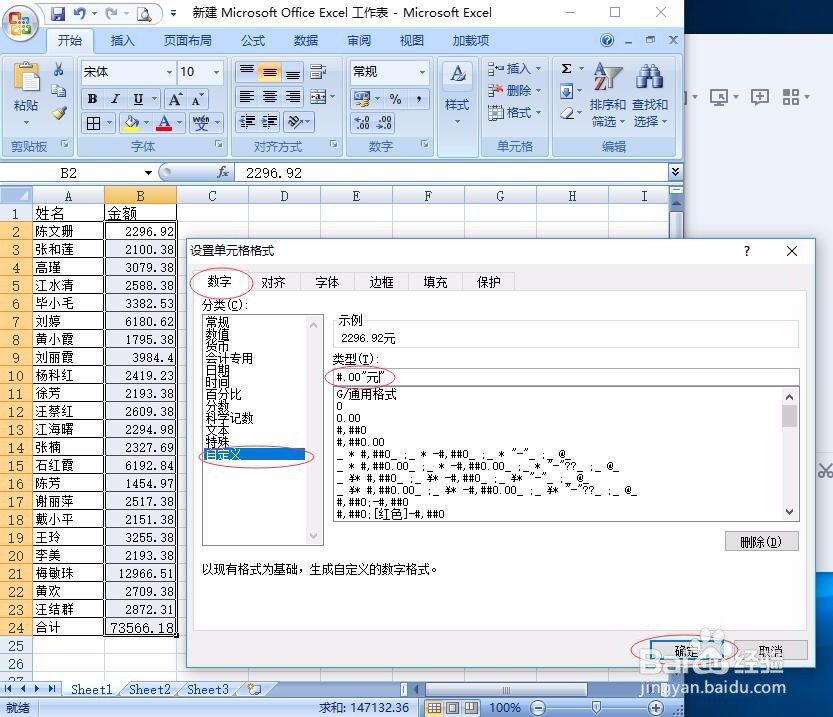Expand the Insert cells dropdown
Screen dimensions: 833x717
[538, 68]
